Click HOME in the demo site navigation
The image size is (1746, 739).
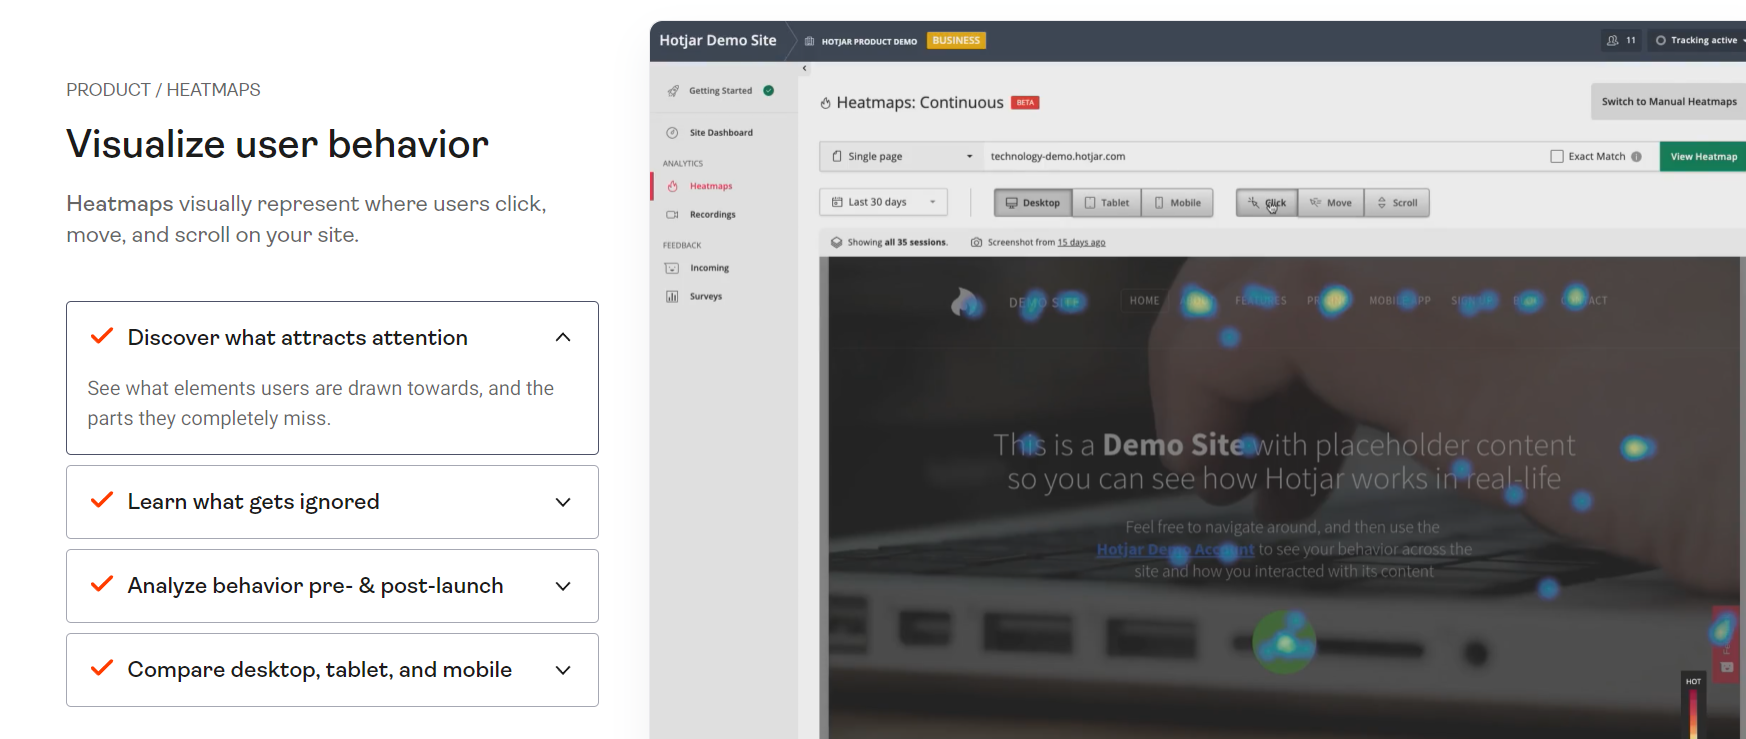pyautogui.click(x=1144, y=300)
